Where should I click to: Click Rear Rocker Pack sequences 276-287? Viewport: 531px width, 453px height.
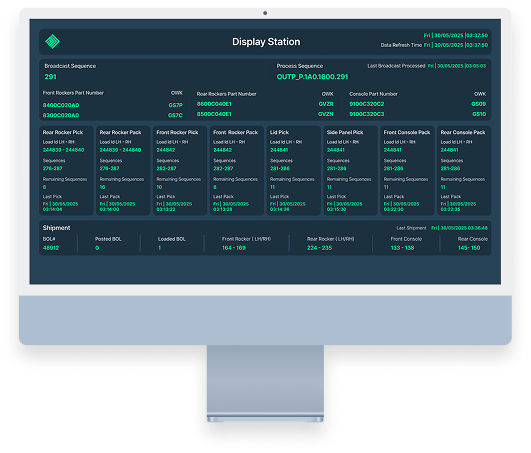tap(109, 168)
